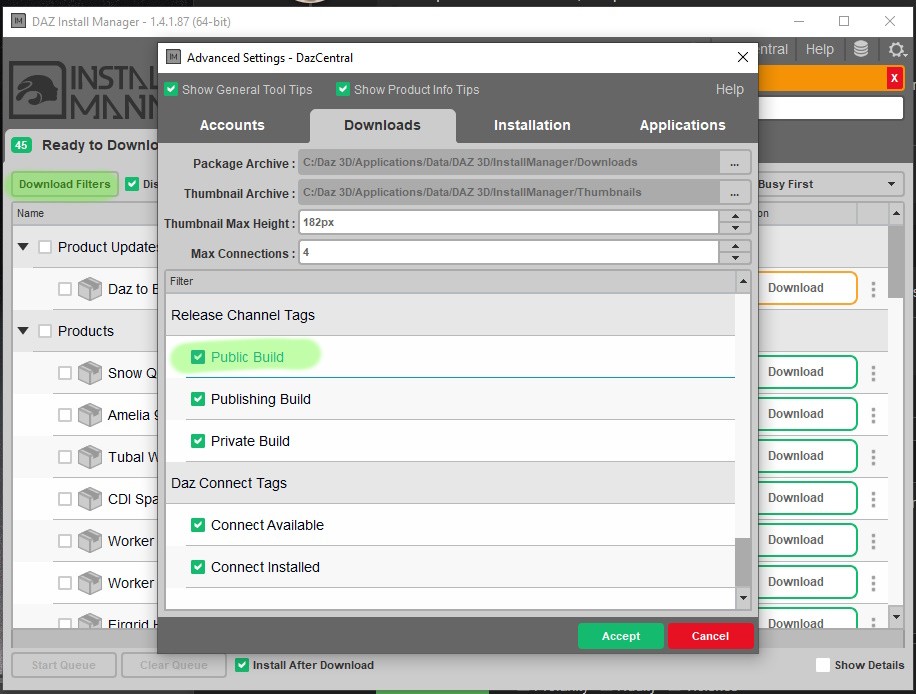
Task: Uncheck Connect Available tag
Action: (x=198, y=525)
